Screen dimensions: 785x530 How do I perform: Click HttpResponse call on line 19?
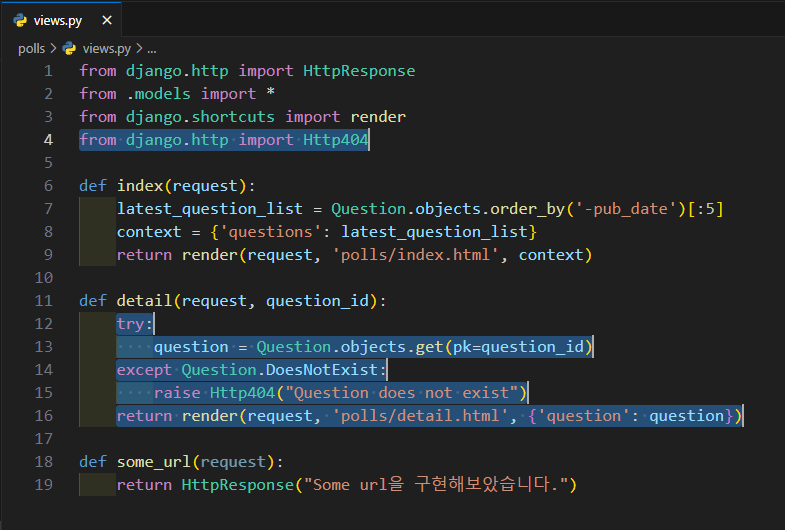tap(237, 485)
